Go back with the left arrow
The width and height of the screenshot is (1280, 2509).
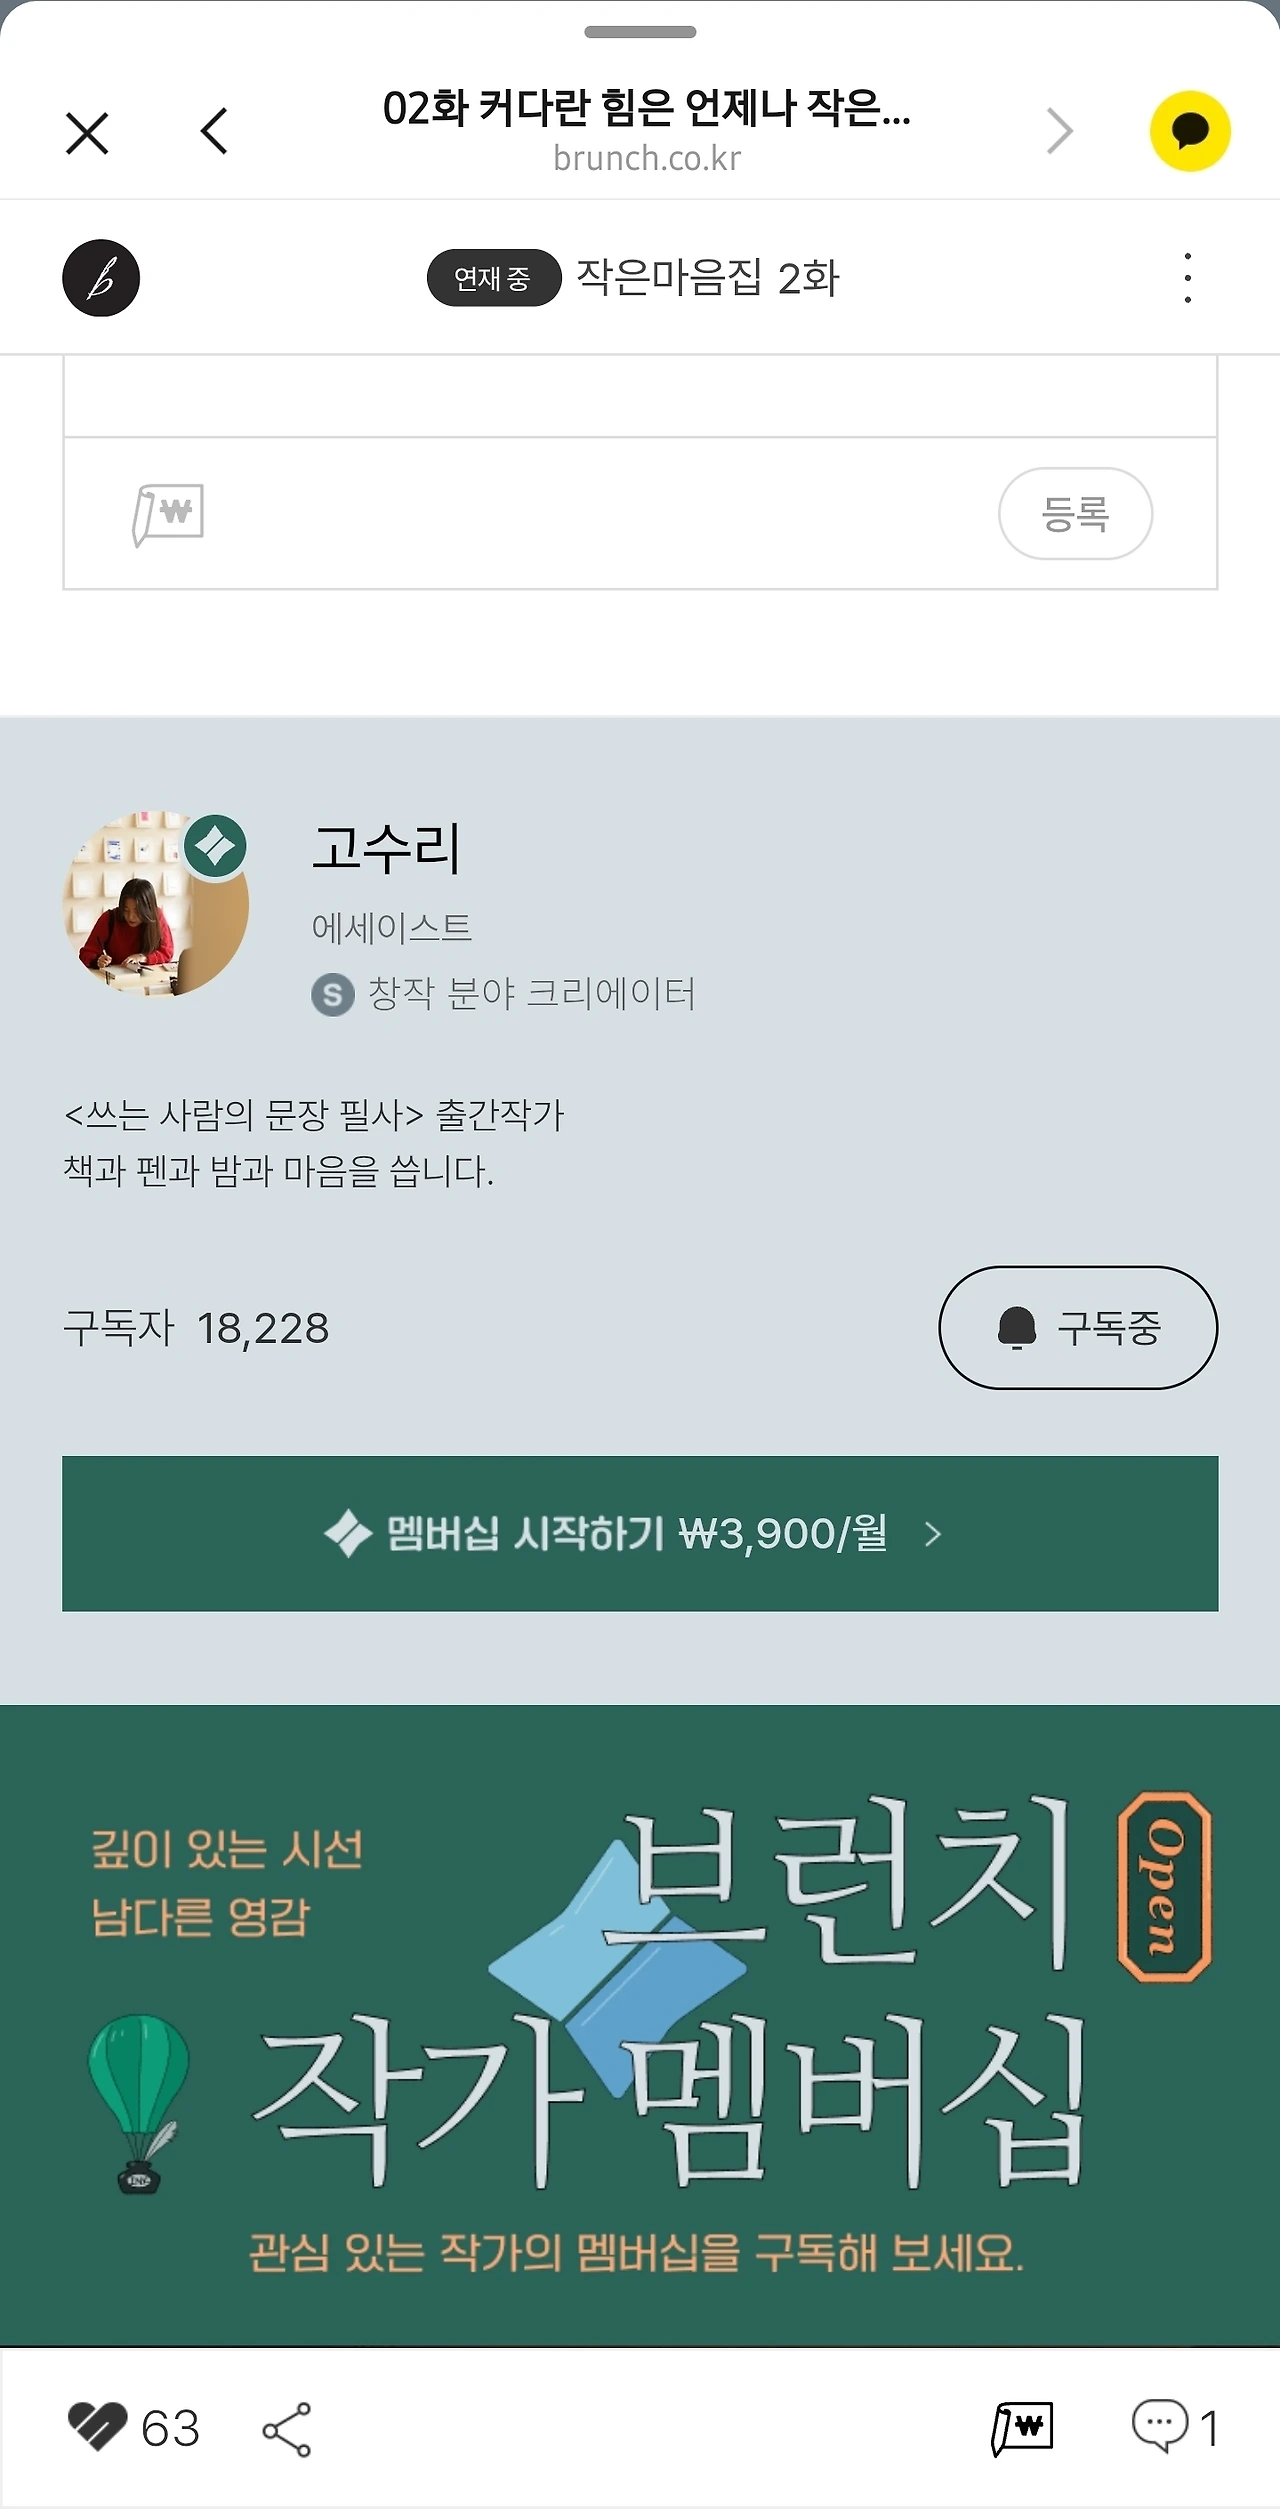[x=215, y=131]
